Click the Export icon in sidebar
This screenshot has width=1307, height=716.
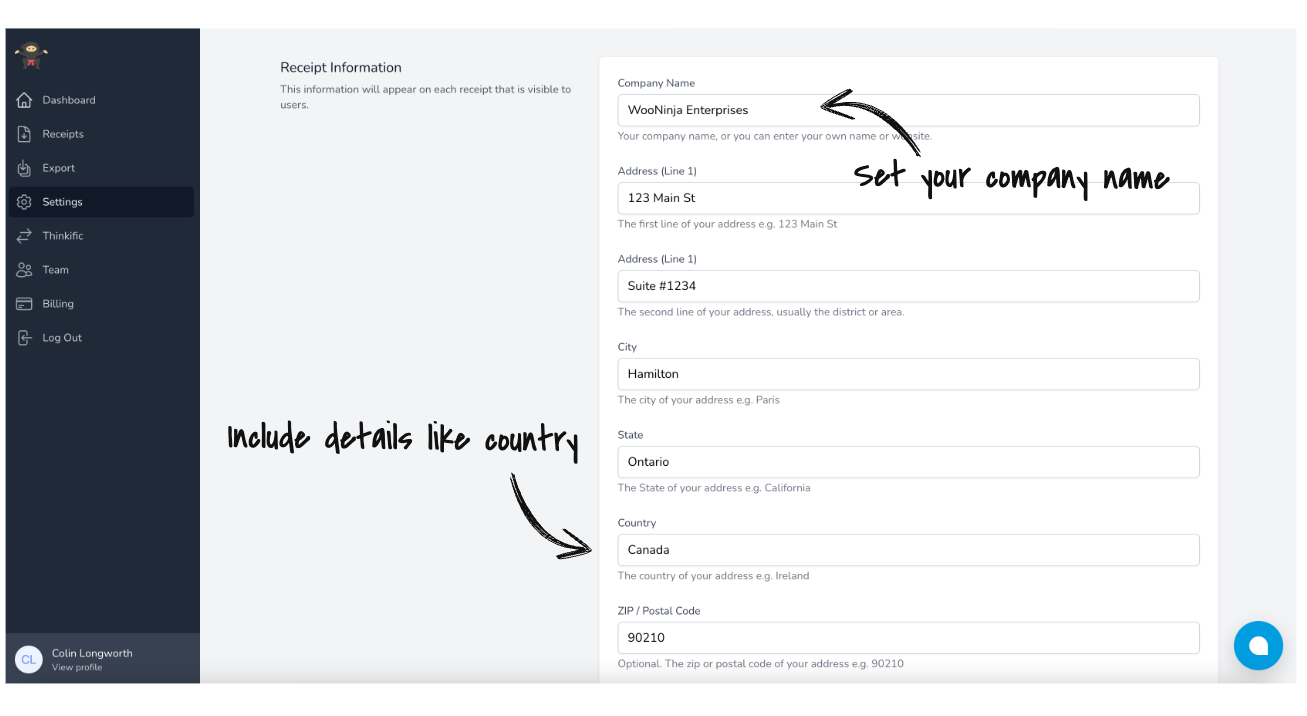pos(25,168)
